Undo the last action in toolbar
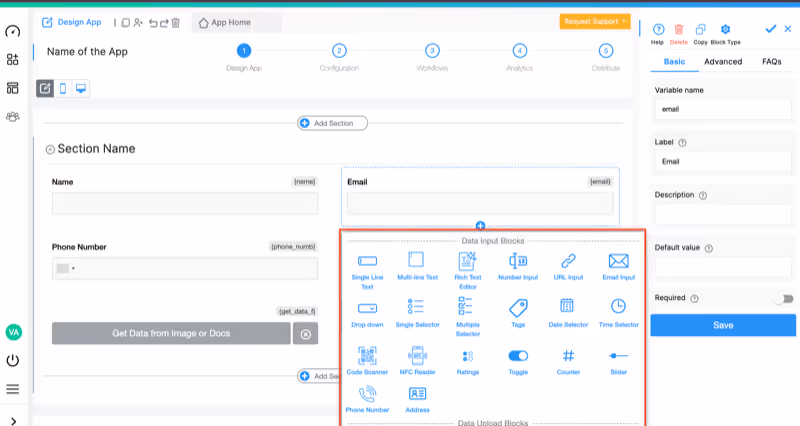Image resolution: width=800 pixels, height=426 pixels. point(153,23)
